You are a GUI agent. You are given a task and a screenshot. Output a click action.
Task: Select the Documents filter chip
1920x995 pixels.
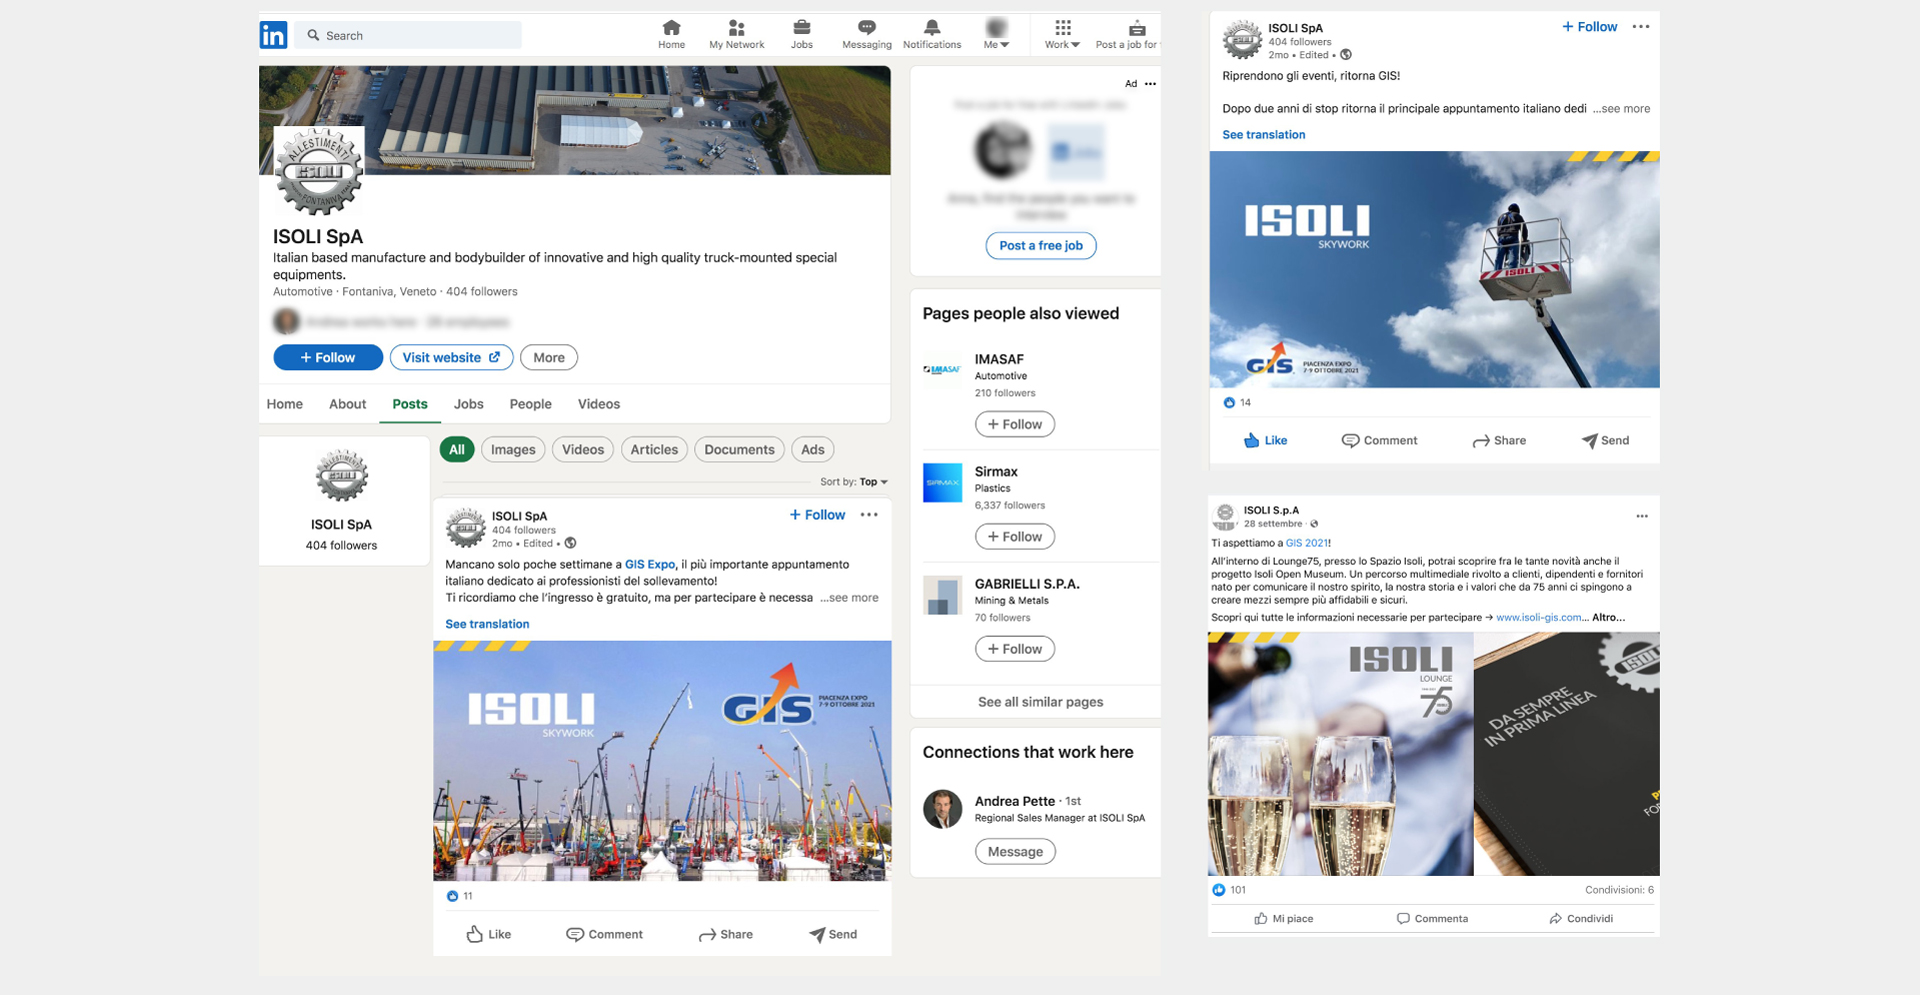click(739, 450)
